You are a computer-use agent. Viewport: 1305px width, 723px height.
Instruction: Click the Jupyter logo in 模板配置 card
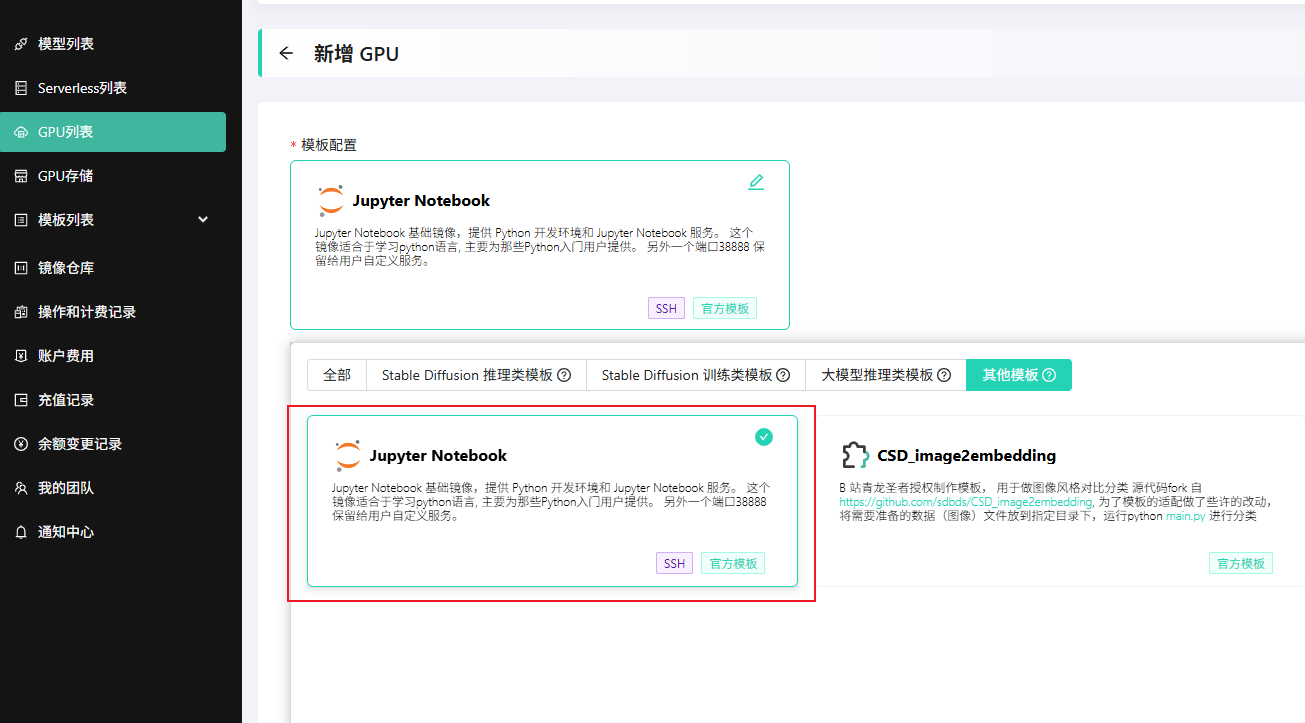(330, 201)
